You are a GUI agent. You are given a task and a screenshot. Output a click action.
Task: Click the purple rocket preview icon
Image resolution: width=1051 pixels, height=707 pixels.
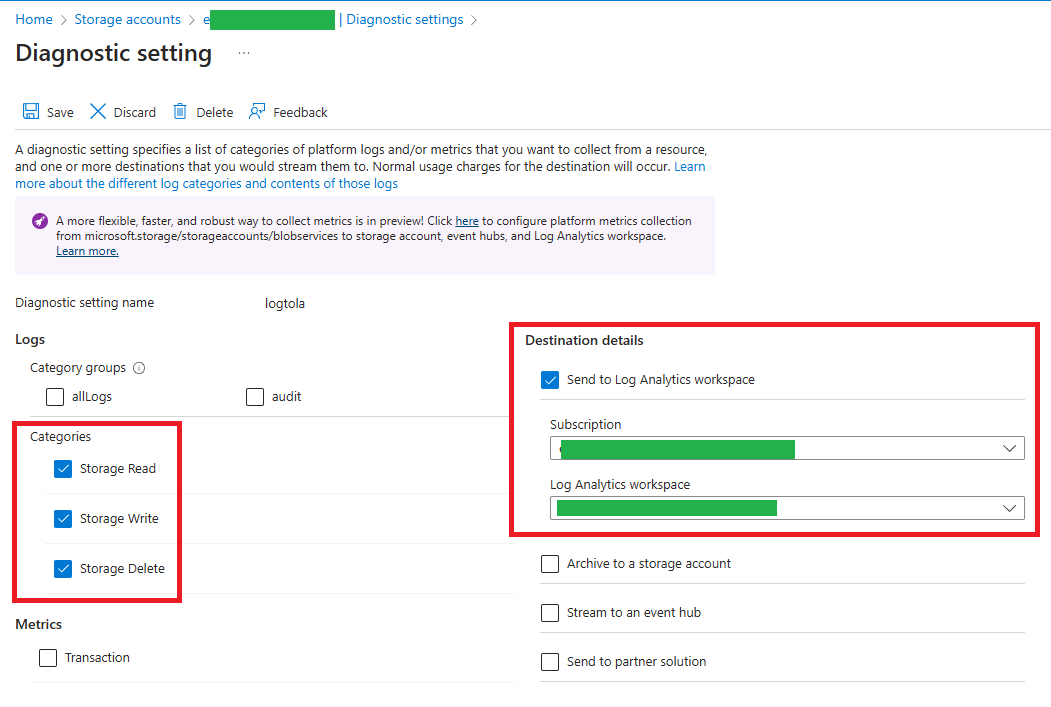[40, 221]
